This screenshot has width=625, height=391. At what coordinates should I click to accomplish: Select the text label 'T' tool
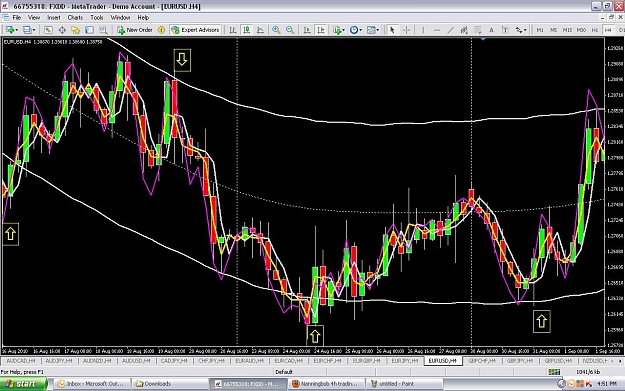[505, 30]
